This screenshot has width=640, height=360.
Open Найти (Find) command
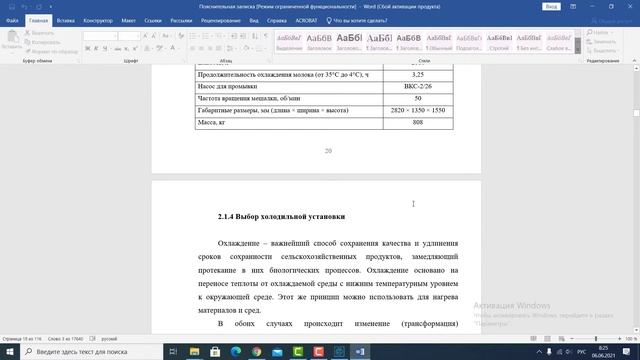(x=599, y=33)
